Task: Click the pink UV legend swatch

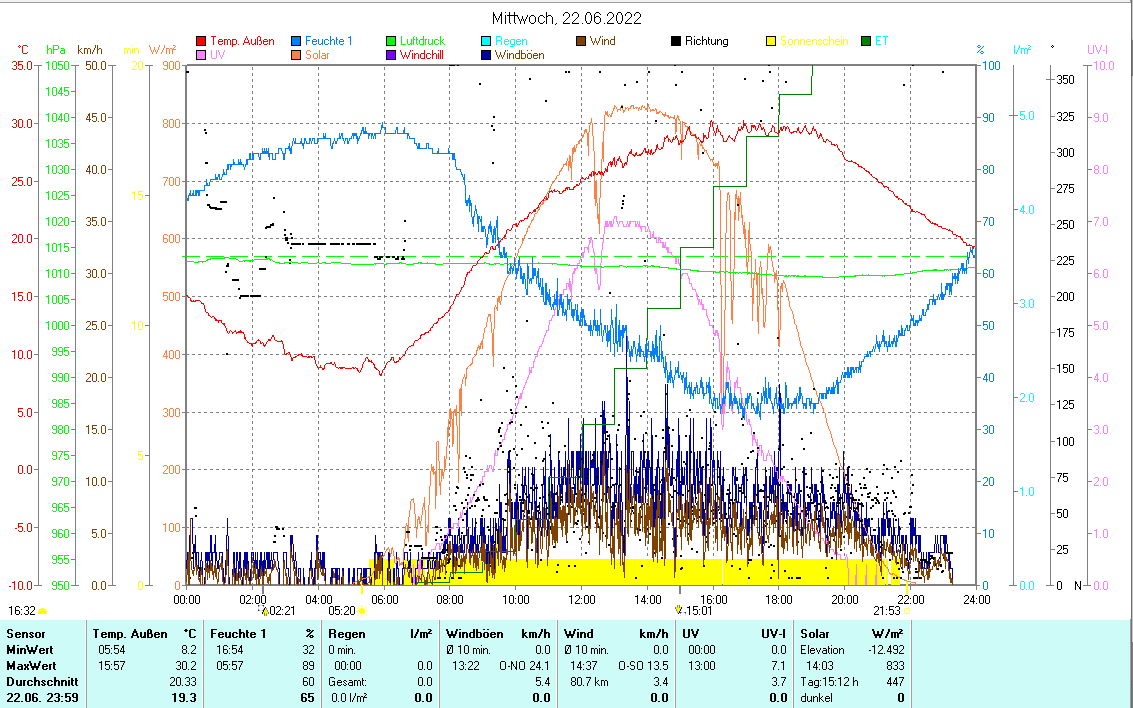Action: 201,55
